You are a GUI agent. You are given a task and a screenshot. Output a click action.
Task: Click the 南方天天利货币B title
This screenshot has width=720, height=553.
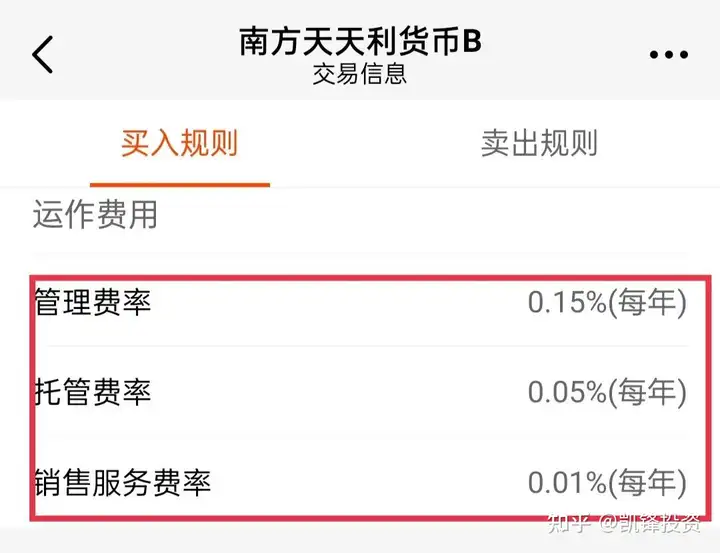[x=360, y=41]
